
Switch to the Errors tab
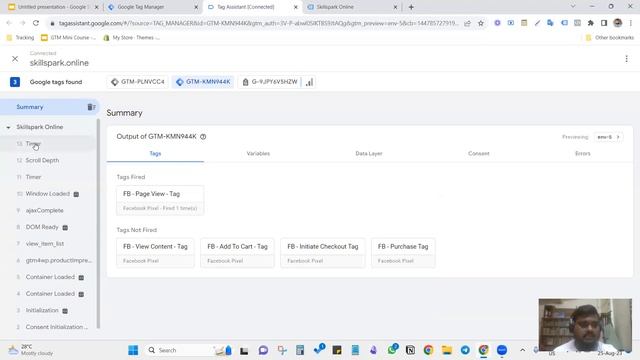(582, 154)
